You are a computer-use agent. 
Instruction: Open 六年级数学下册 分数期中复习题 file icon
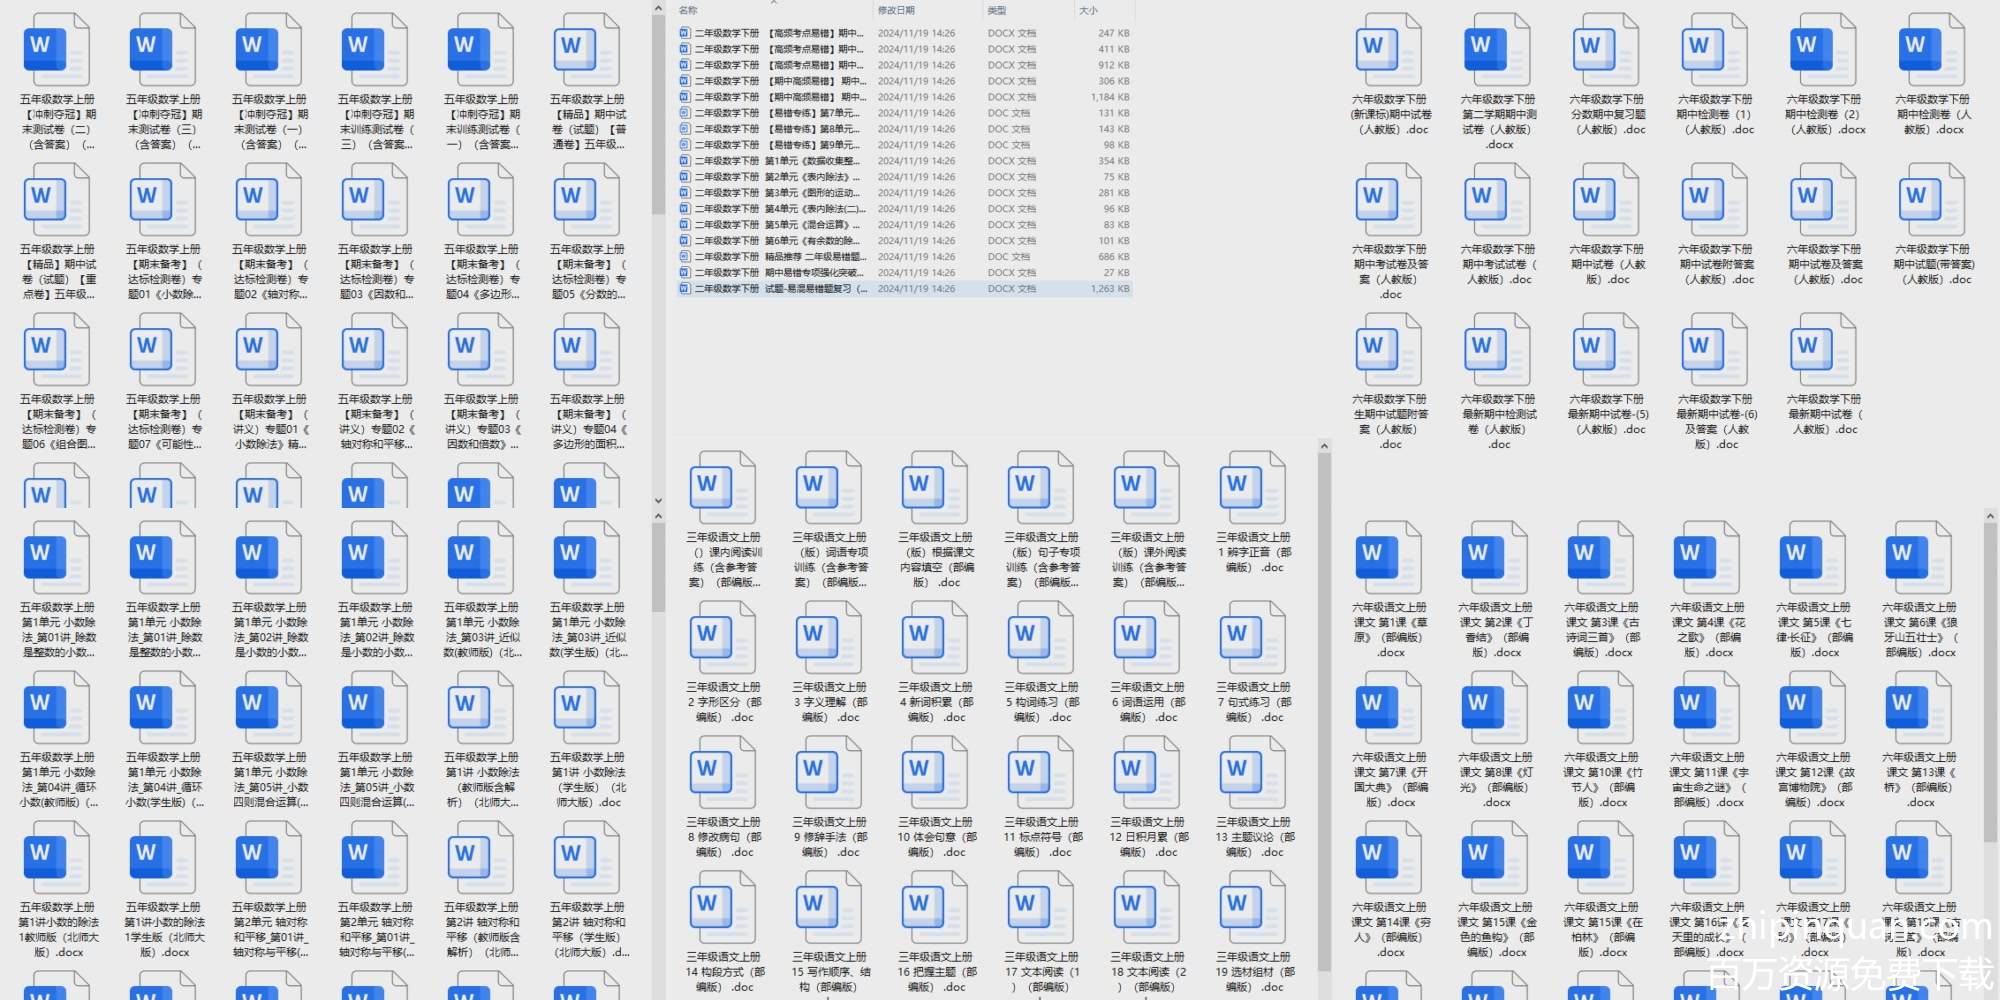point(1606,49)
